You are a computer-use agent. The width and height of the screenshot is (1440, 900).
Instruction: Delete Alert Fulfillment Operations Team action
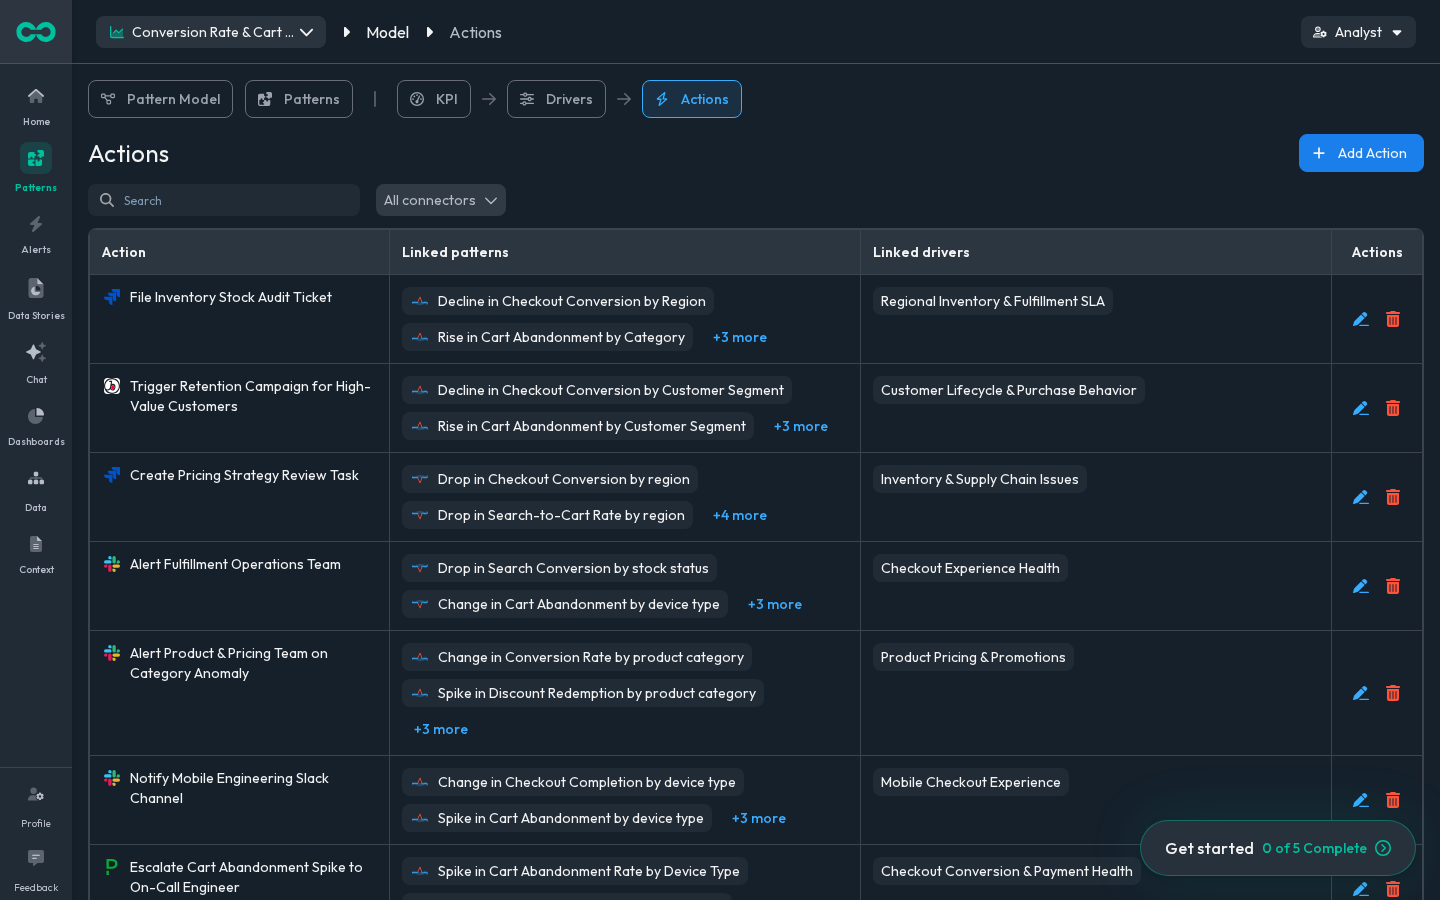[1393, 586]
